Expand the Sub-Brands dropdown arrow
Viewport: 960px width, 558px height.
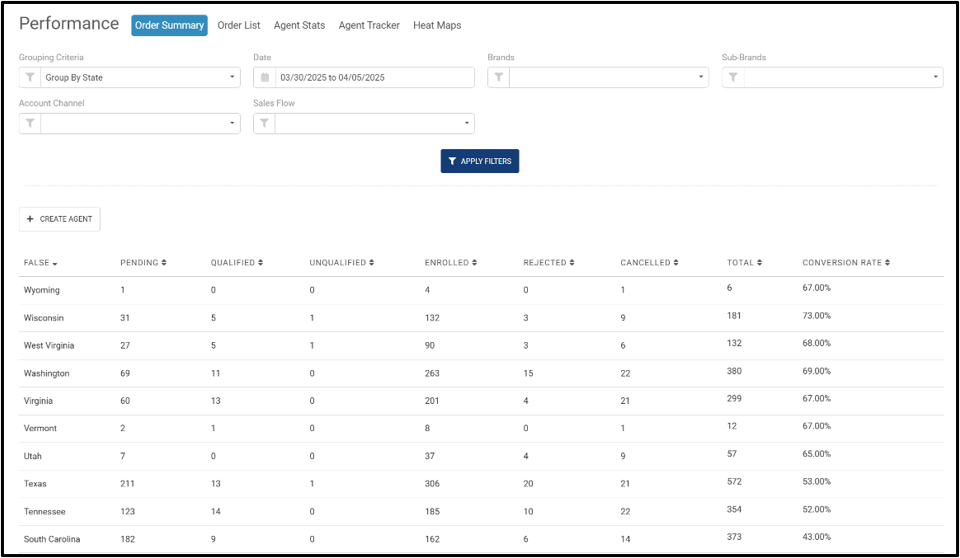pyautogui.click(x=935, y=77)
